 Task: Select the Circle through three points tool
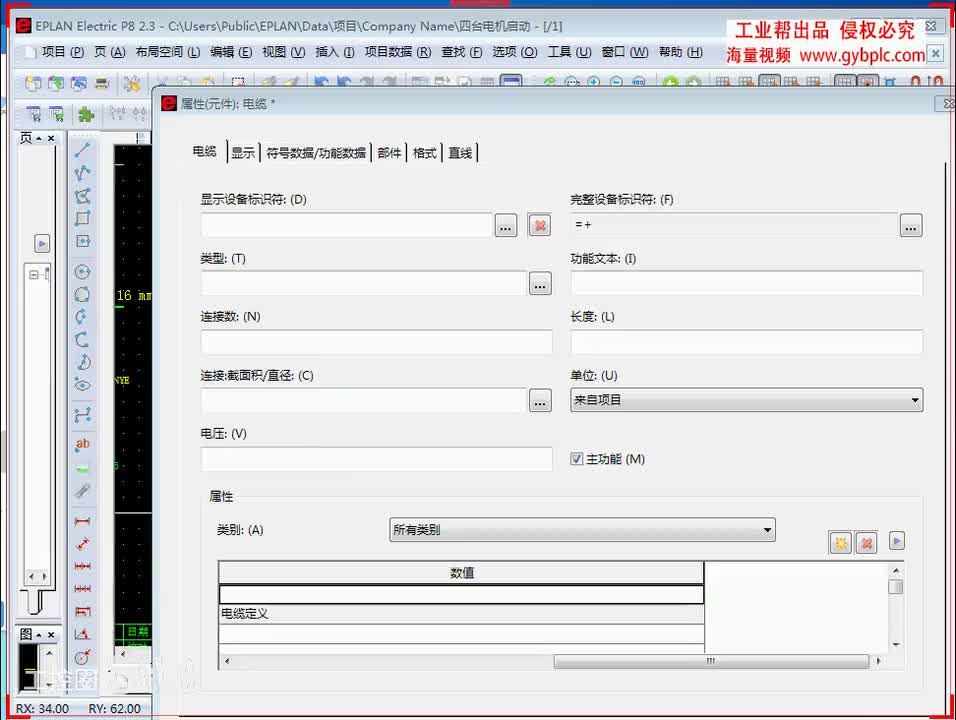click(x=82, y=294)
